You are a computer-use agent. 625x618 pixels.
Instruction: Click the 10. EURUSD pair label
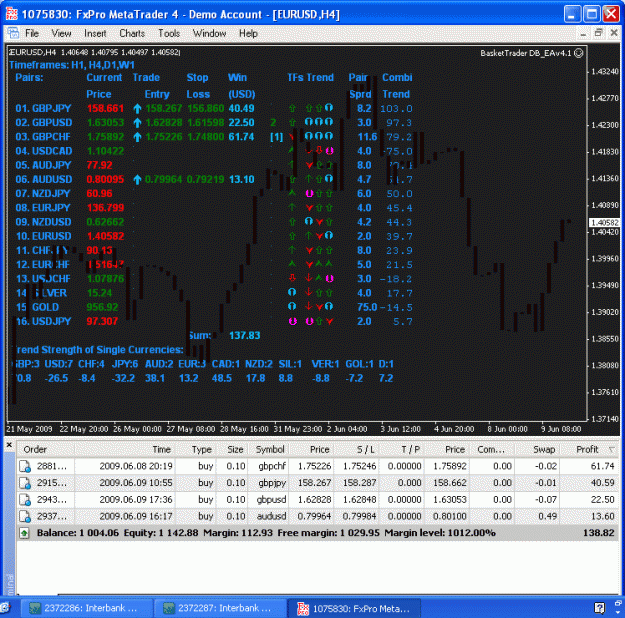click(x=43, y=236)
